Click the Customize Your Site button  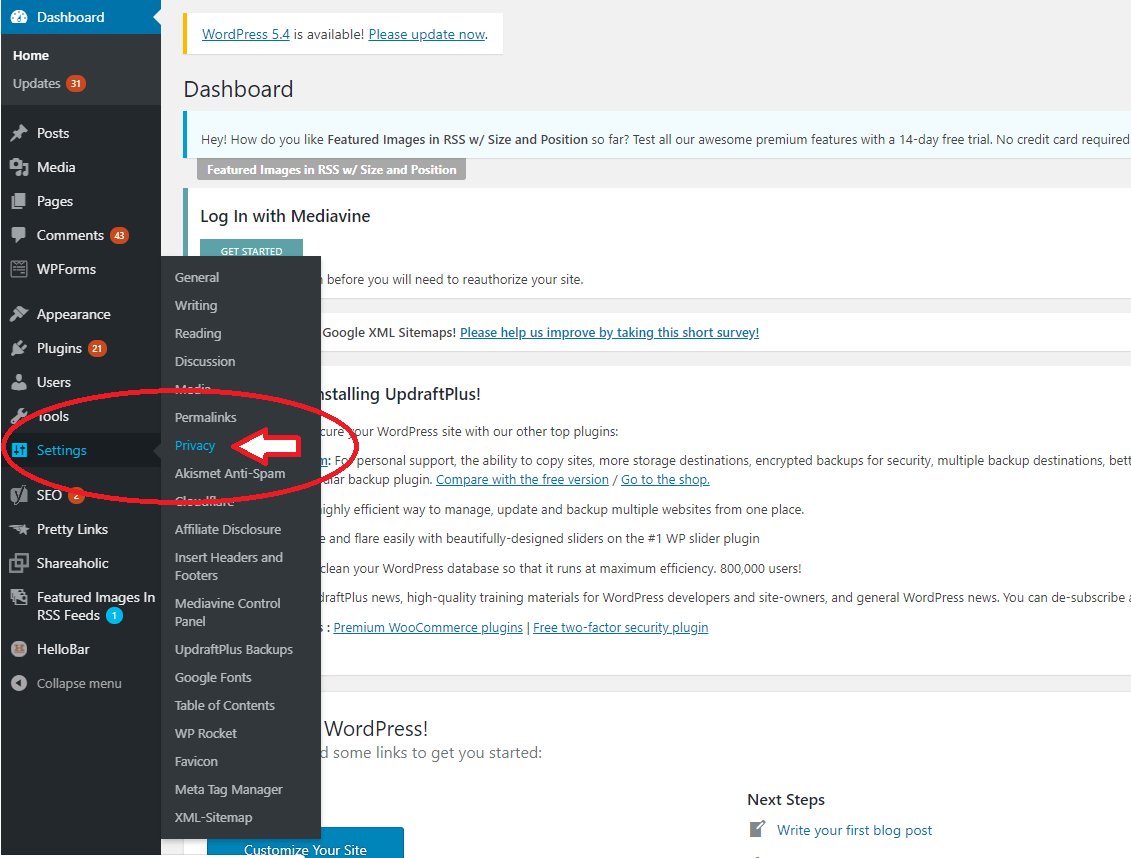(x=305, y=844)
